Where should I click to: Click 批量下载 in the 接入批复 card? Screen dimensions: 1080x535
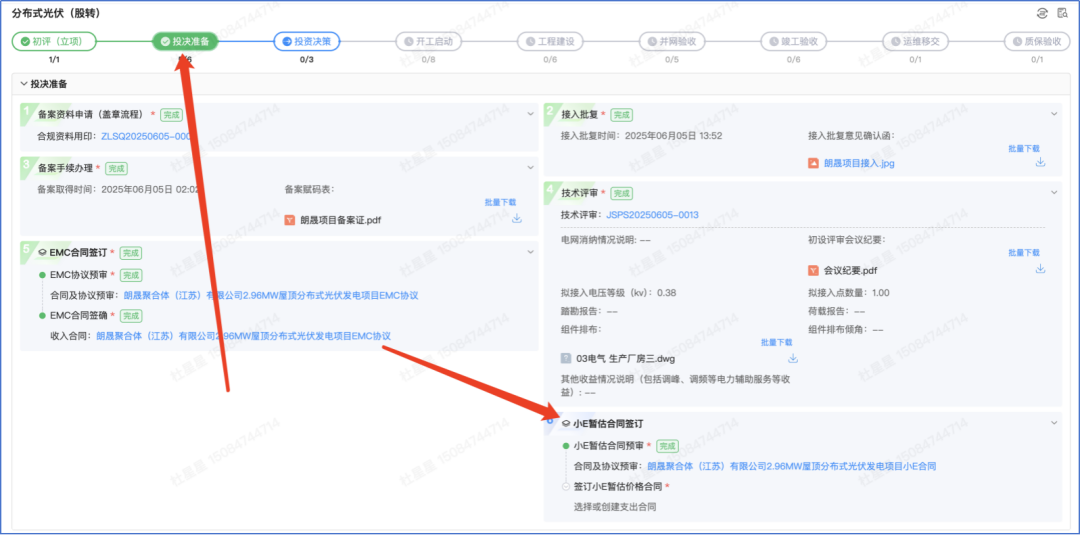point(1024,148)
